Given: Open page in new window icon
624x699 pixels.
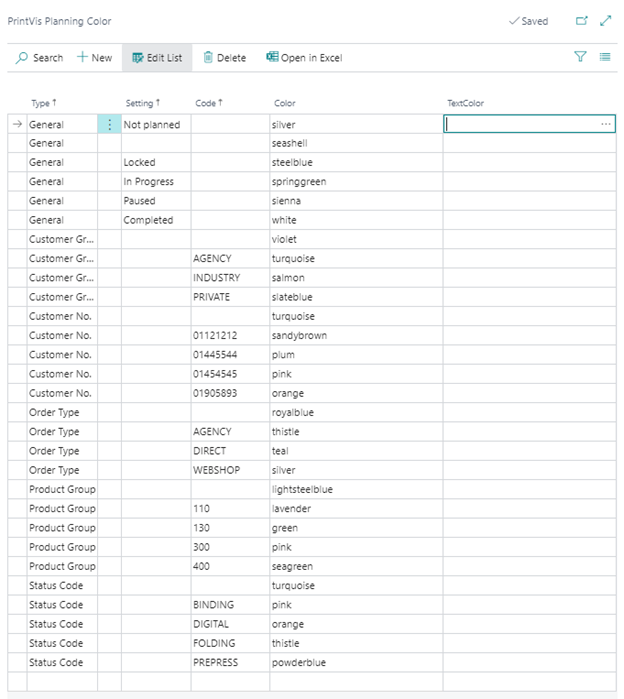Looking at the screenshot, I should pyautogui.click(x=582, y=21).
